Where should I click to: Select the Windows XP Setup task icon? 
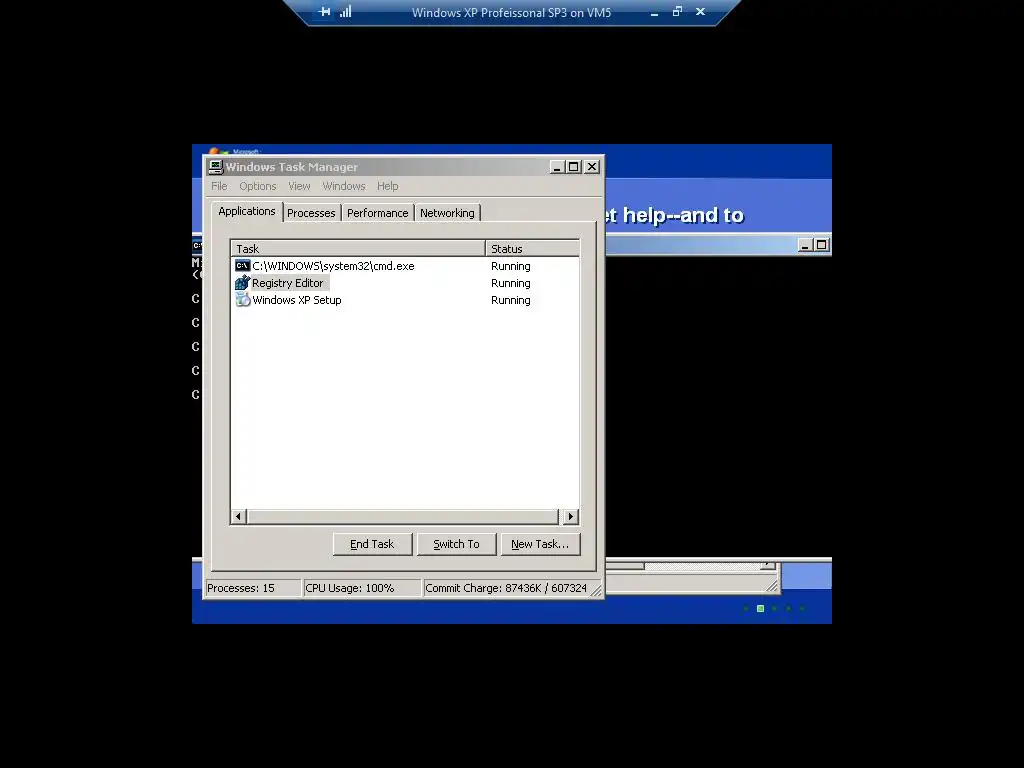pyautogui.click(x=242, y=300)
